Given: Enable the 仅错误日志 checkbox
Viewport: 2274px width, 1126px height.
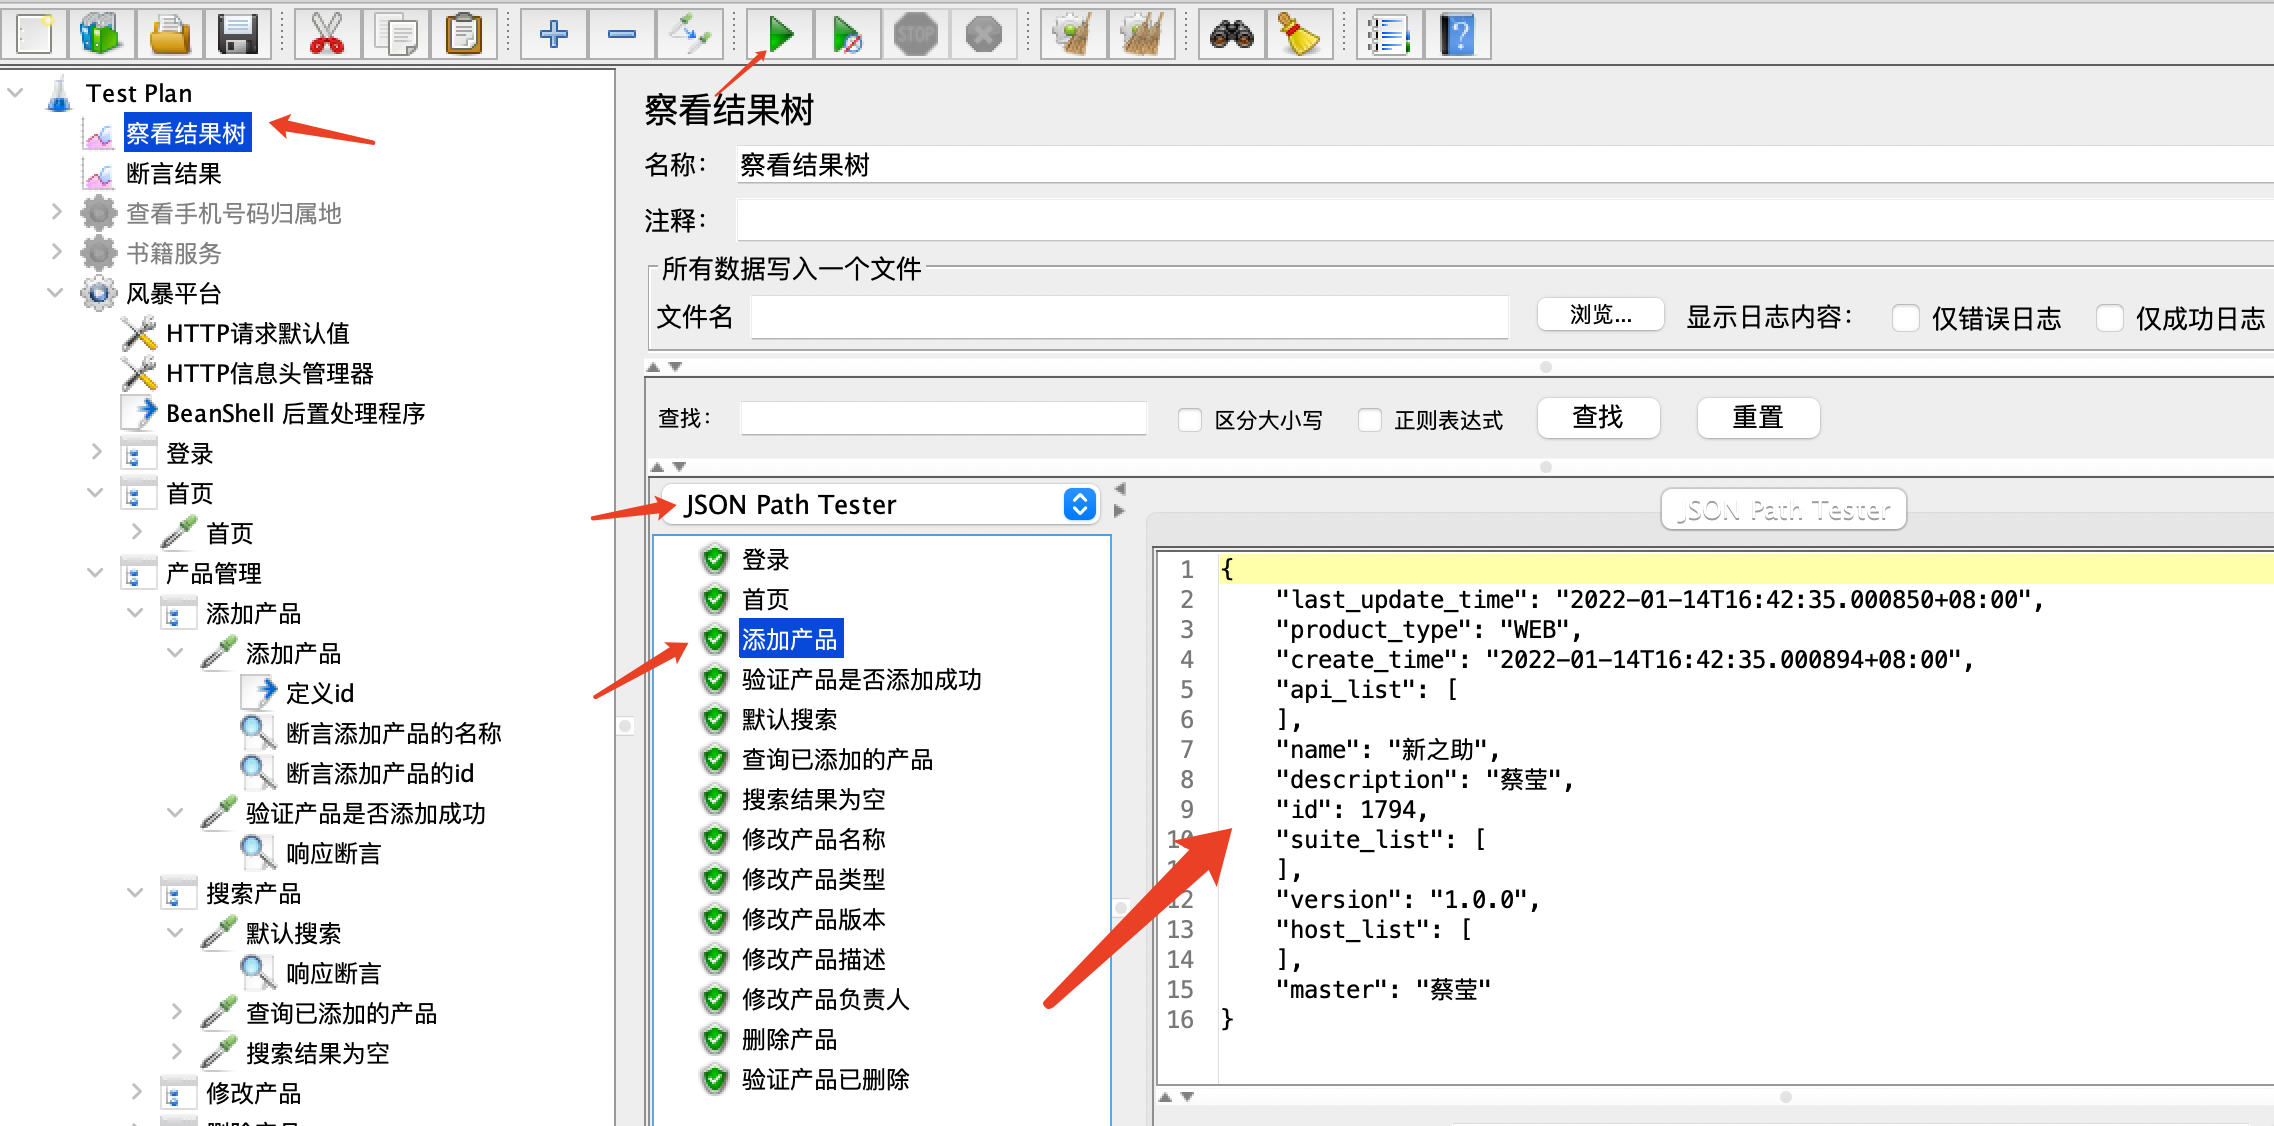Looking at the screenshot, I should point(1905,319).
